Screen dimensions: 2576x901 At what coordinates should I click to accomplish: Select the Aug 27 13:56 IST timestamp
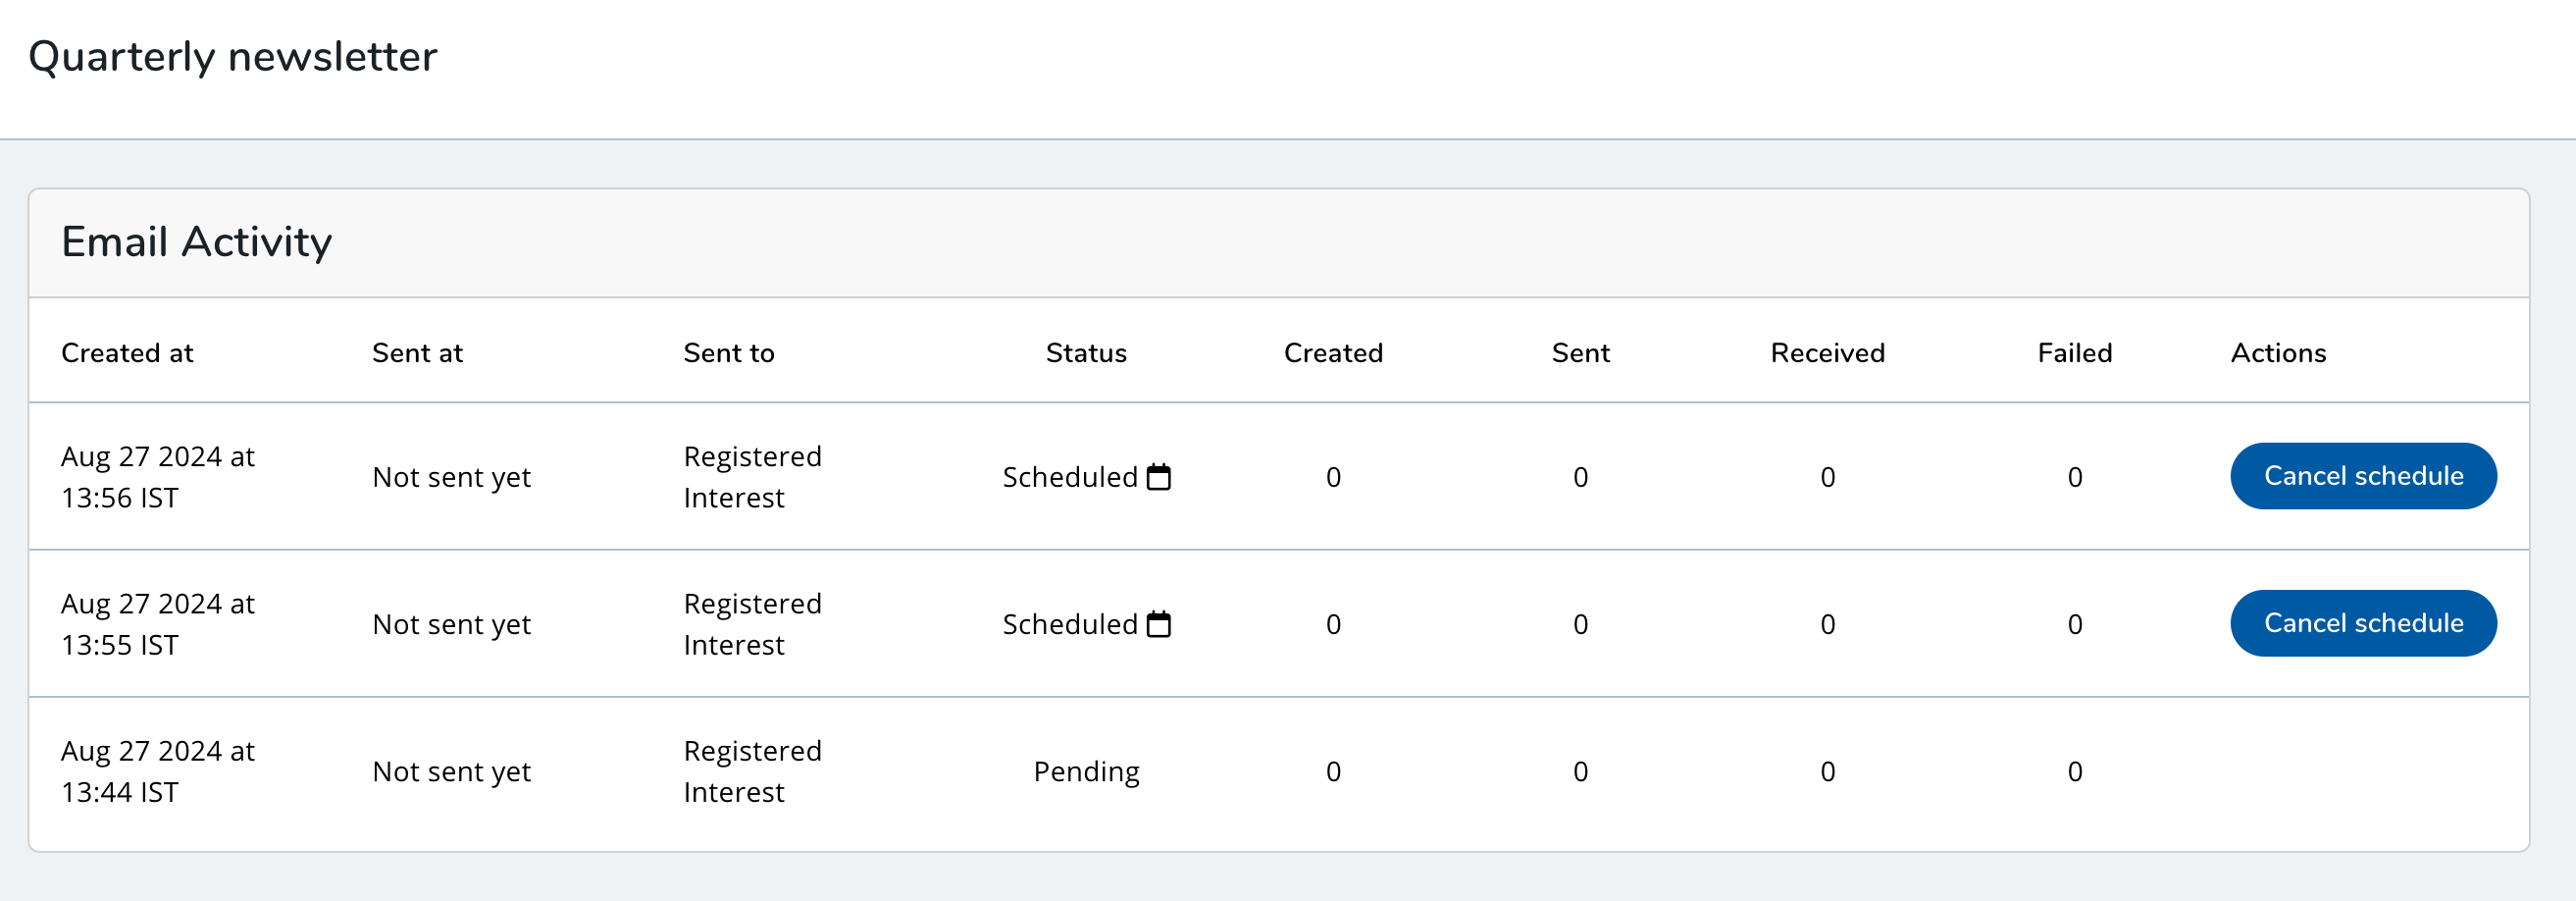click(157, 477)
